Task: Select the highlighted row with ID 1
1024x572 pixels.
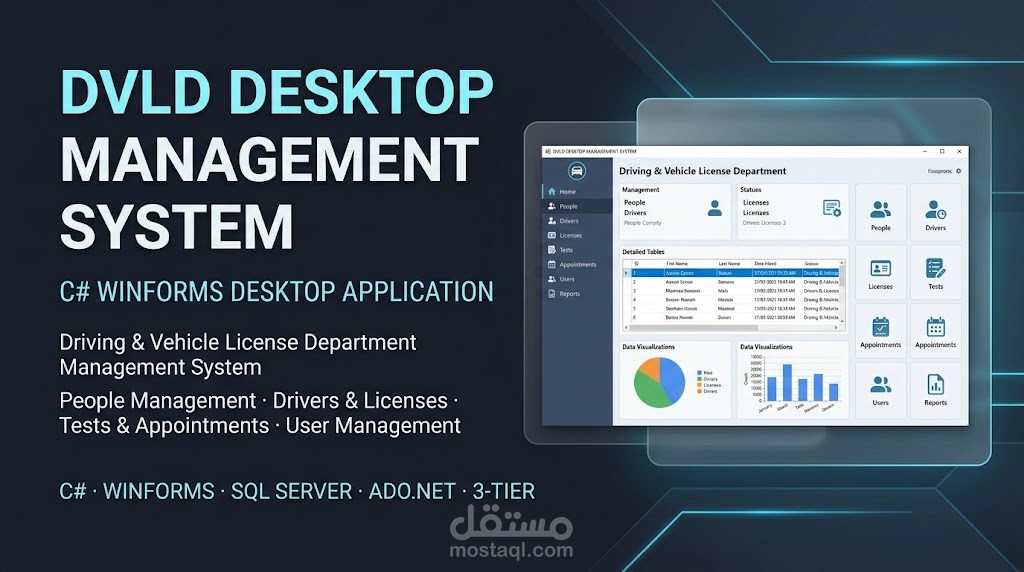Action: pyautogui.click(x=731, y=273)
